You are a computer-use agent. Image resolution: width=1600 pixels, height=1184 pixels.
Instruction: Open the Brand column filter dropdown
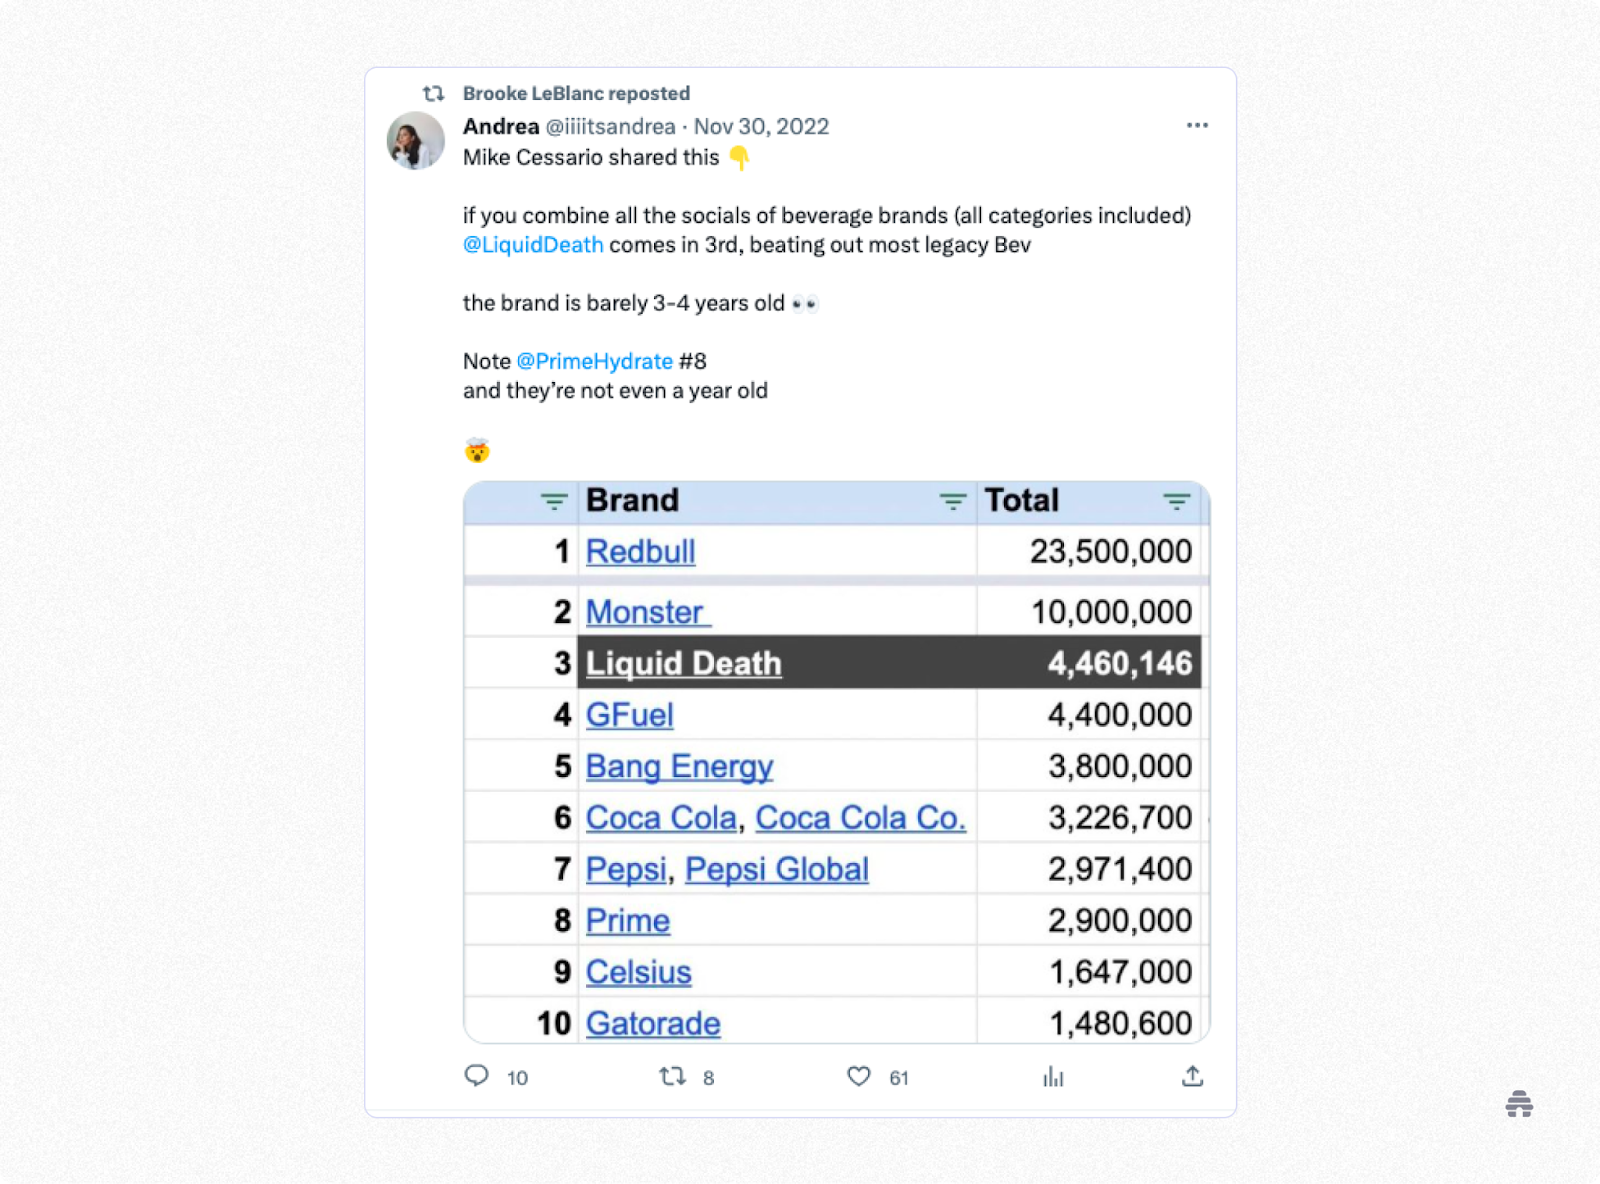point(953,501)
